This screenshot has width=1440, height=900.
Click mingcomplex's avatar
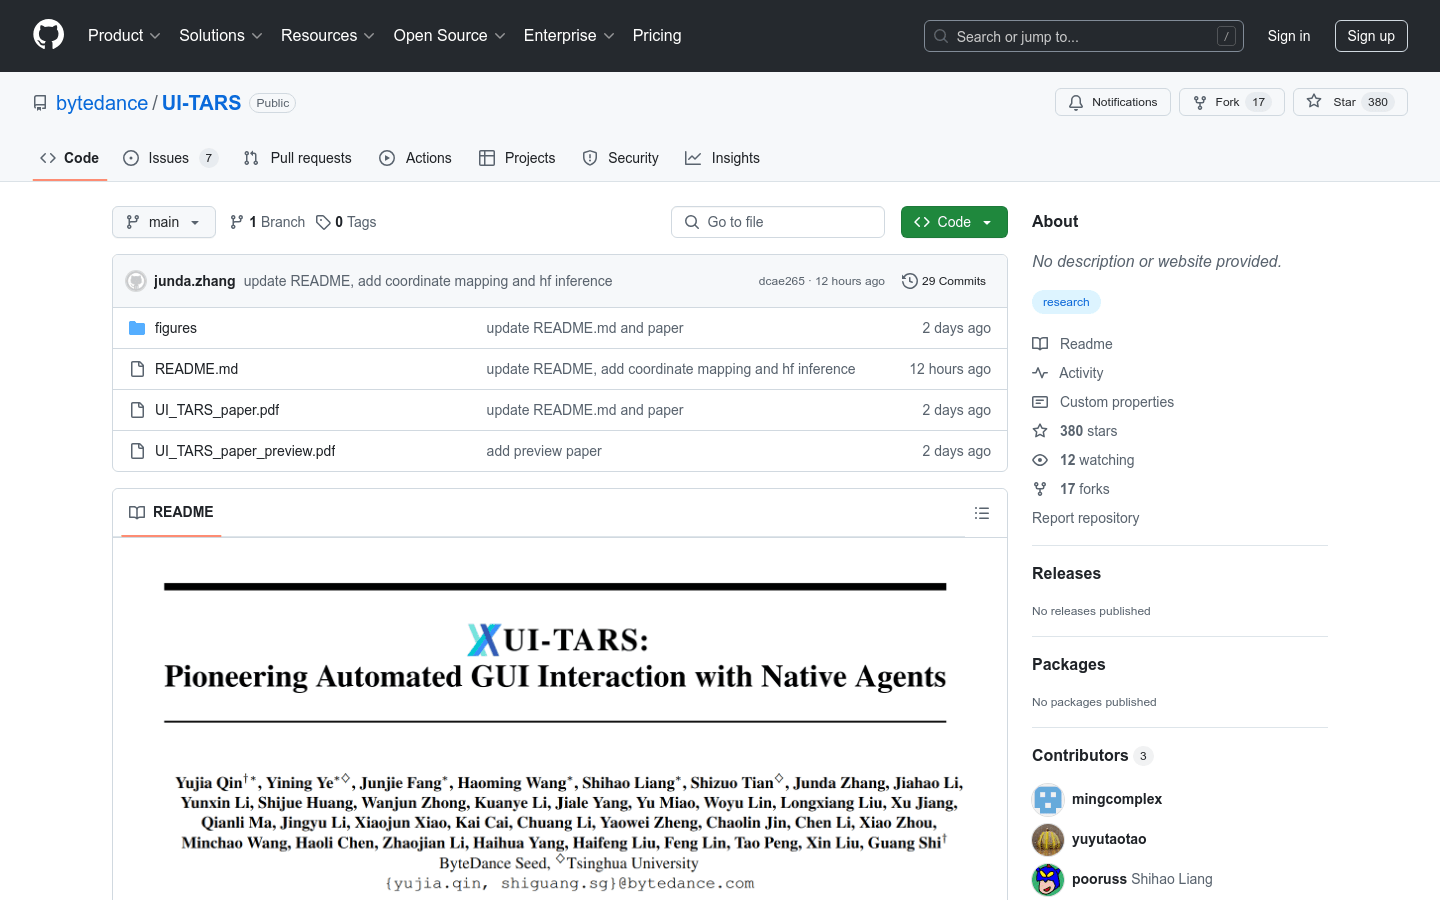(1048, 799)
